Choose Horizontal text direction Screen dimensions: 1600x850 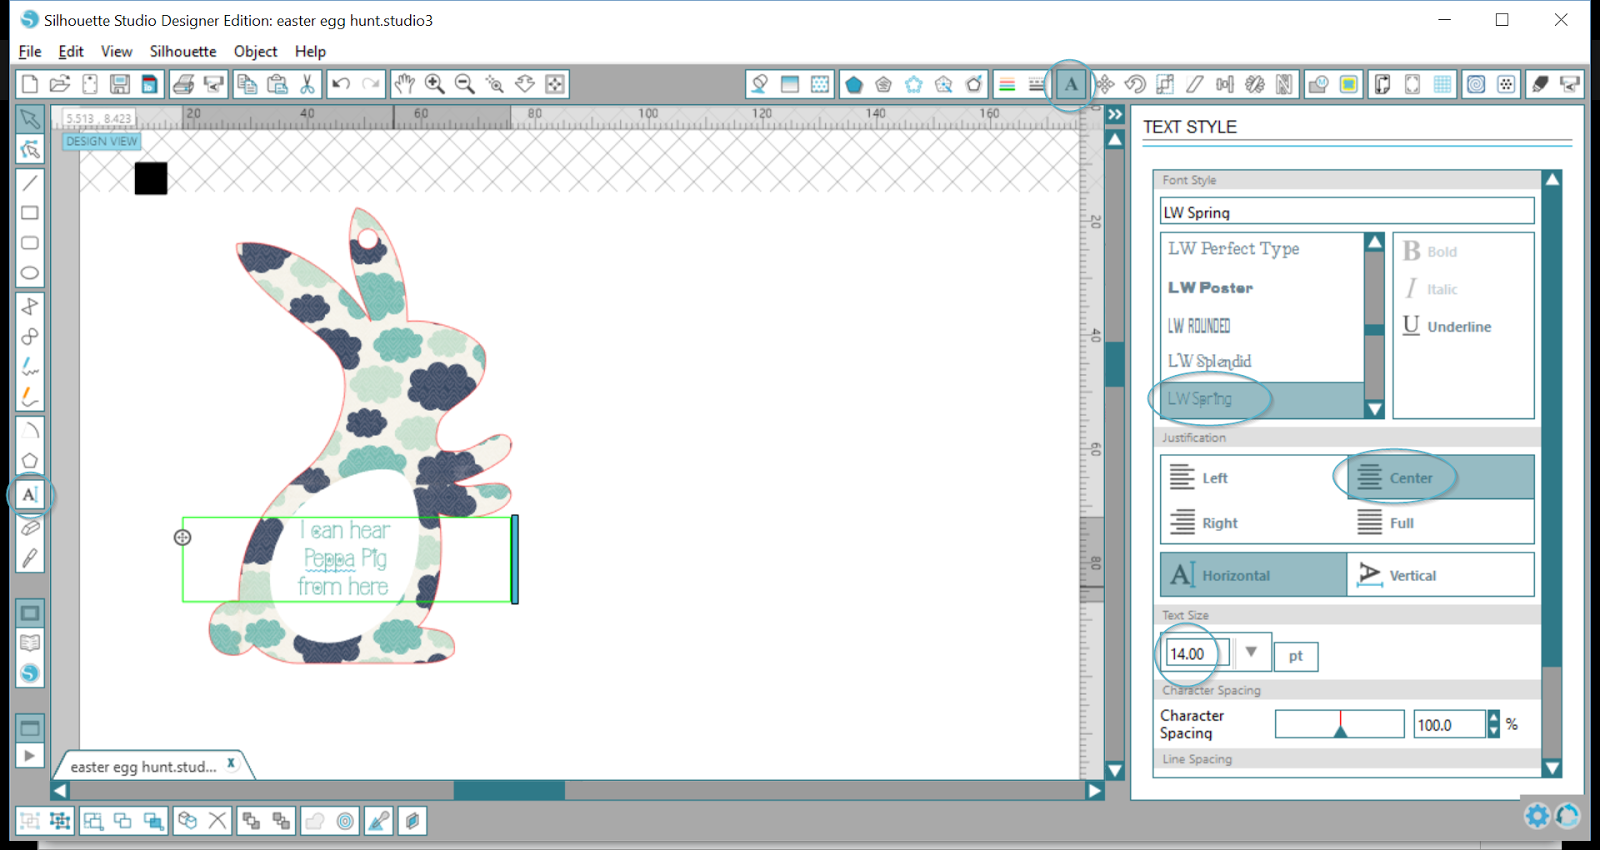1254,575
